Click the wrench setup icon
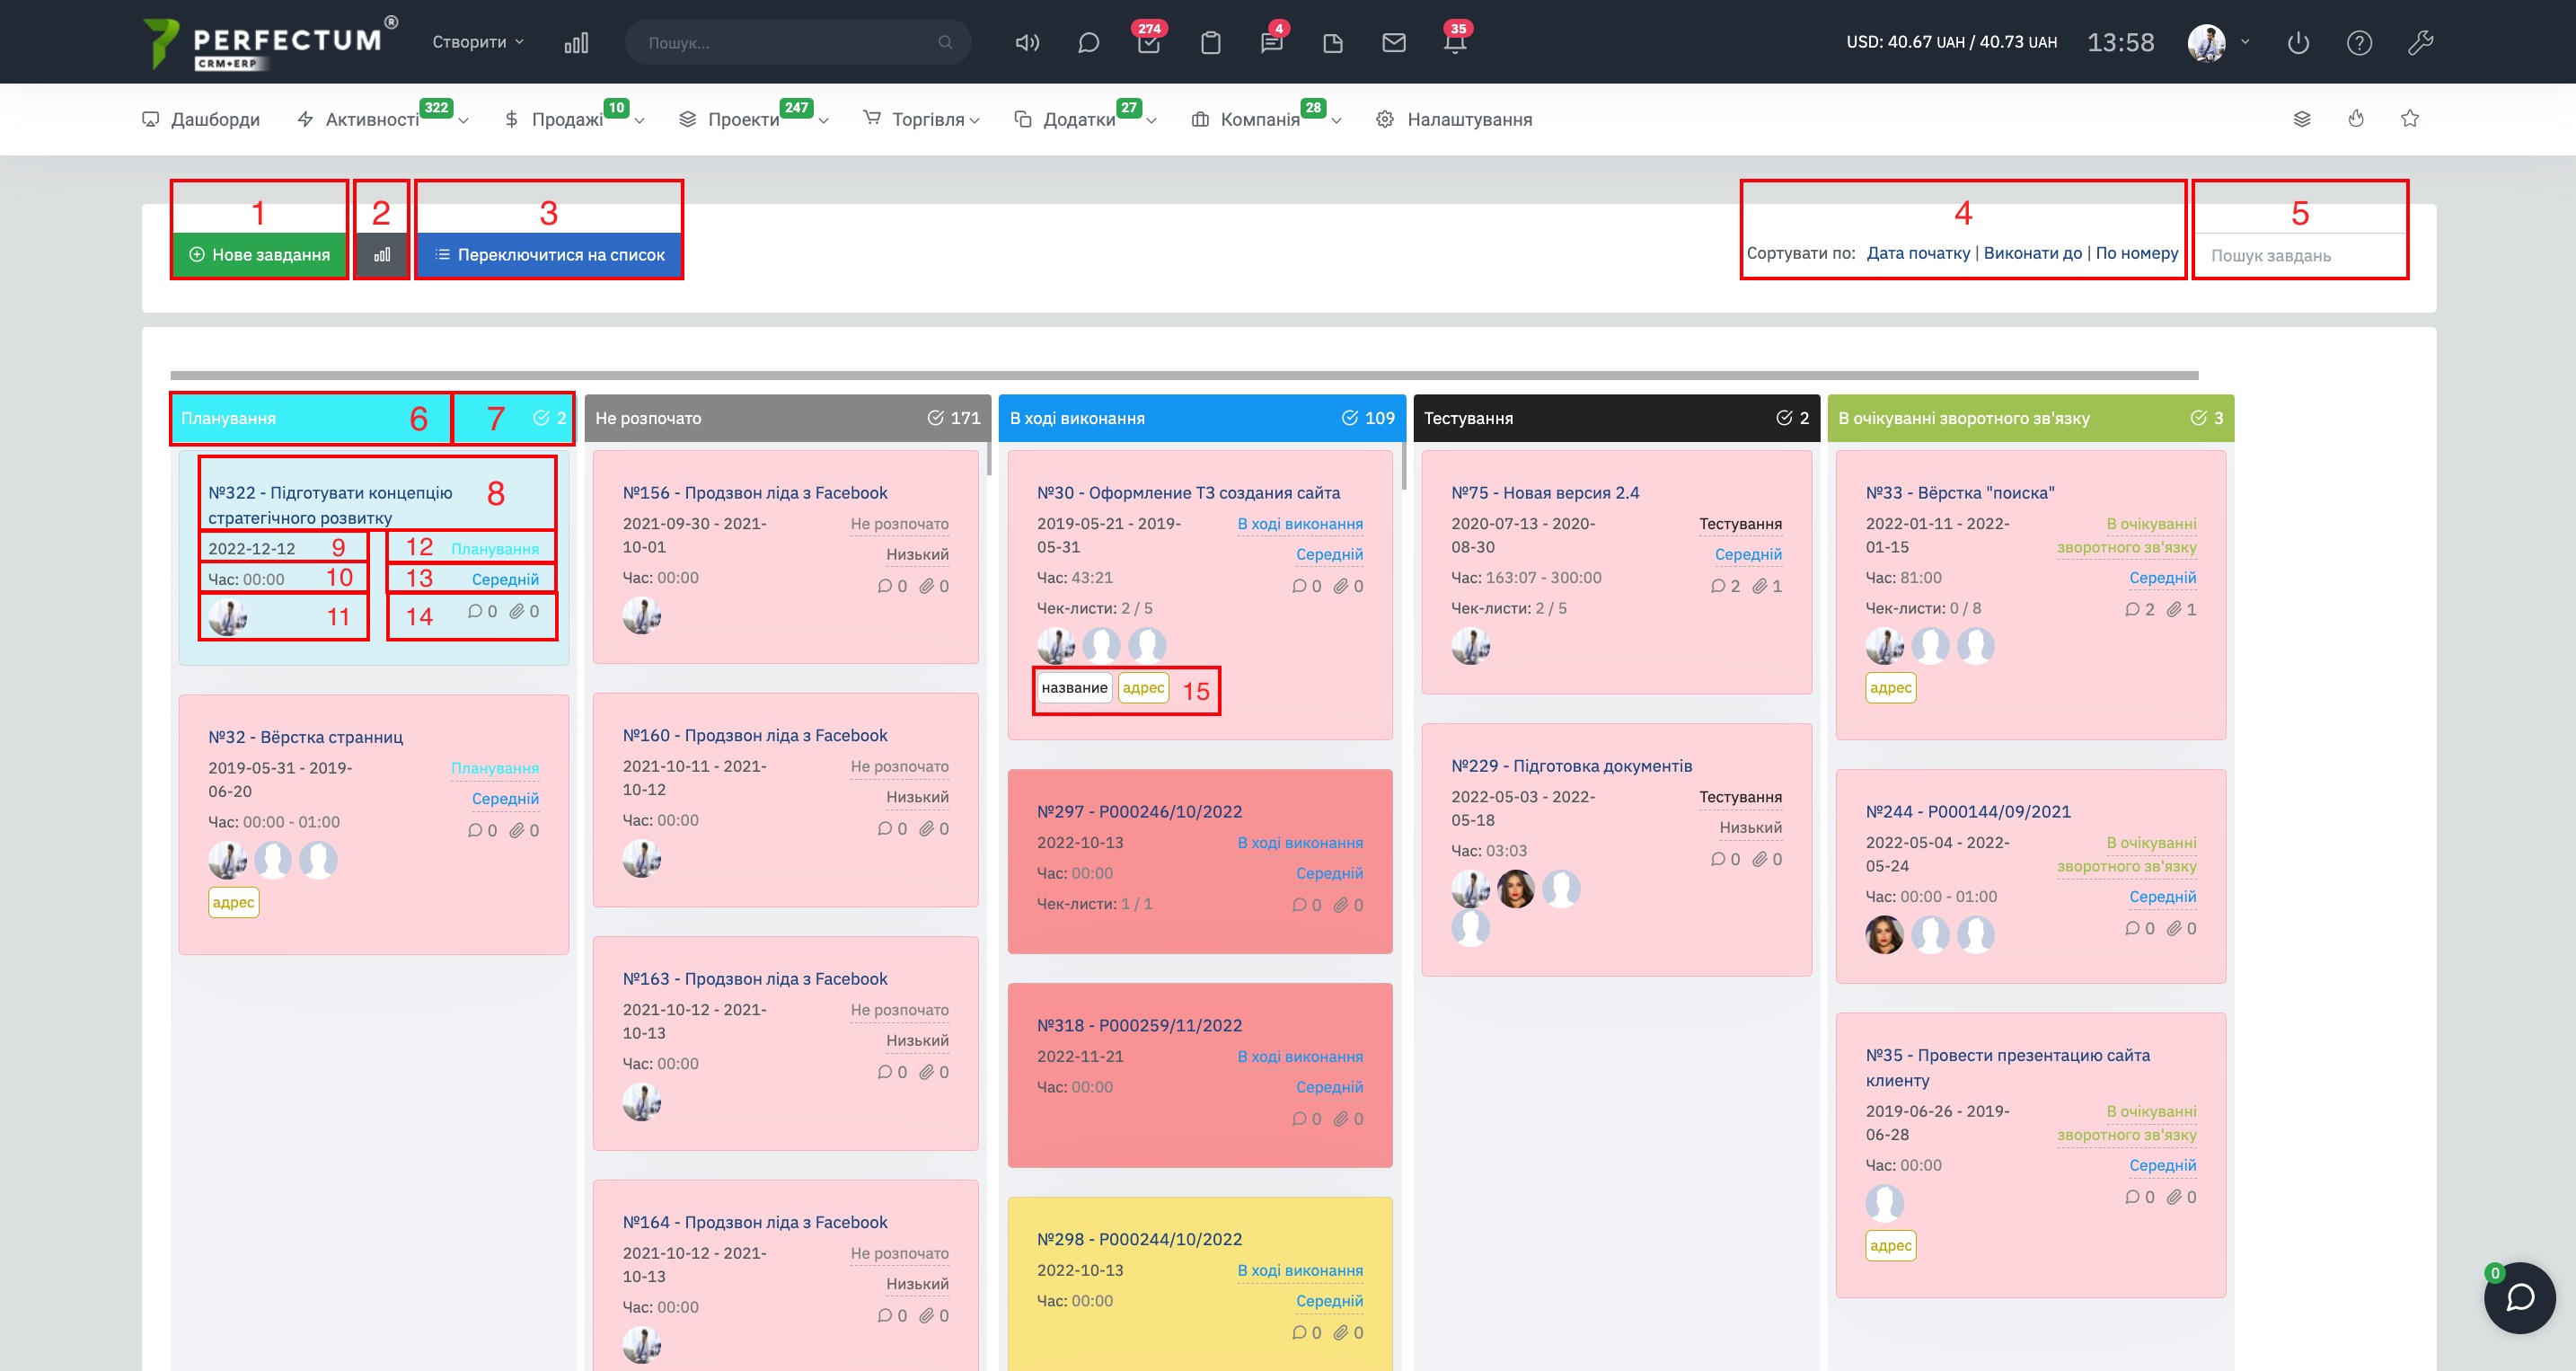 (2420, 43)
